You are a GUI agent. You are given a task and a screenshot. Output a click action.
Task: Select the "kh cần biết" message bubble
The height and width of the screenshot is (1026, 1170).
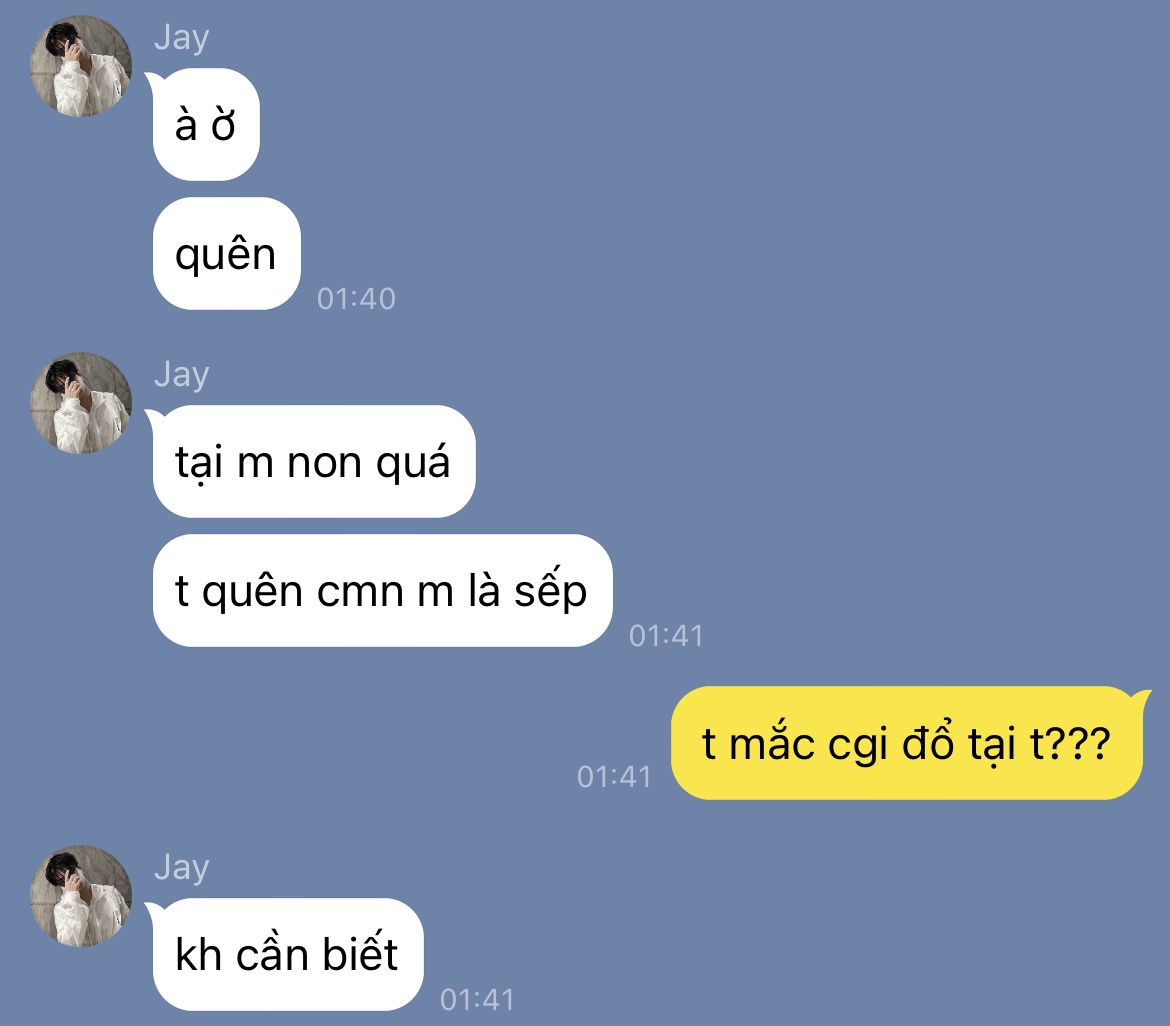point(287,954)
